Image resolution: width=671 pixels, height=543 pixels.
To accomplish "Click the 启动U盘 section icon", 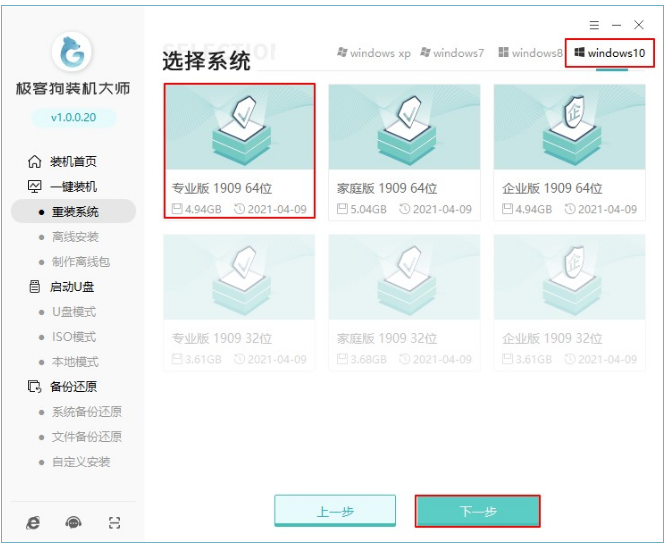I will coord(35,287).
